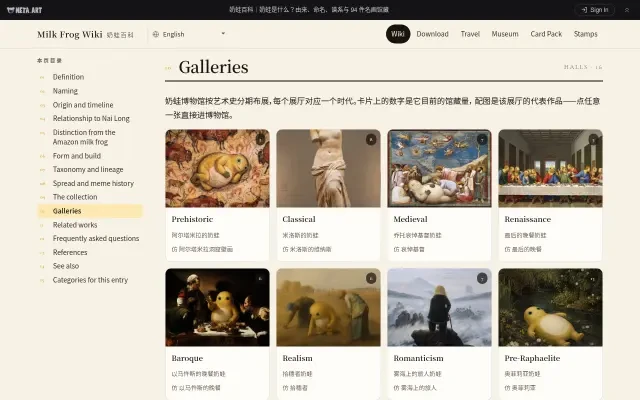Go to Related works section
640x400 pixels.
[75, 225]
